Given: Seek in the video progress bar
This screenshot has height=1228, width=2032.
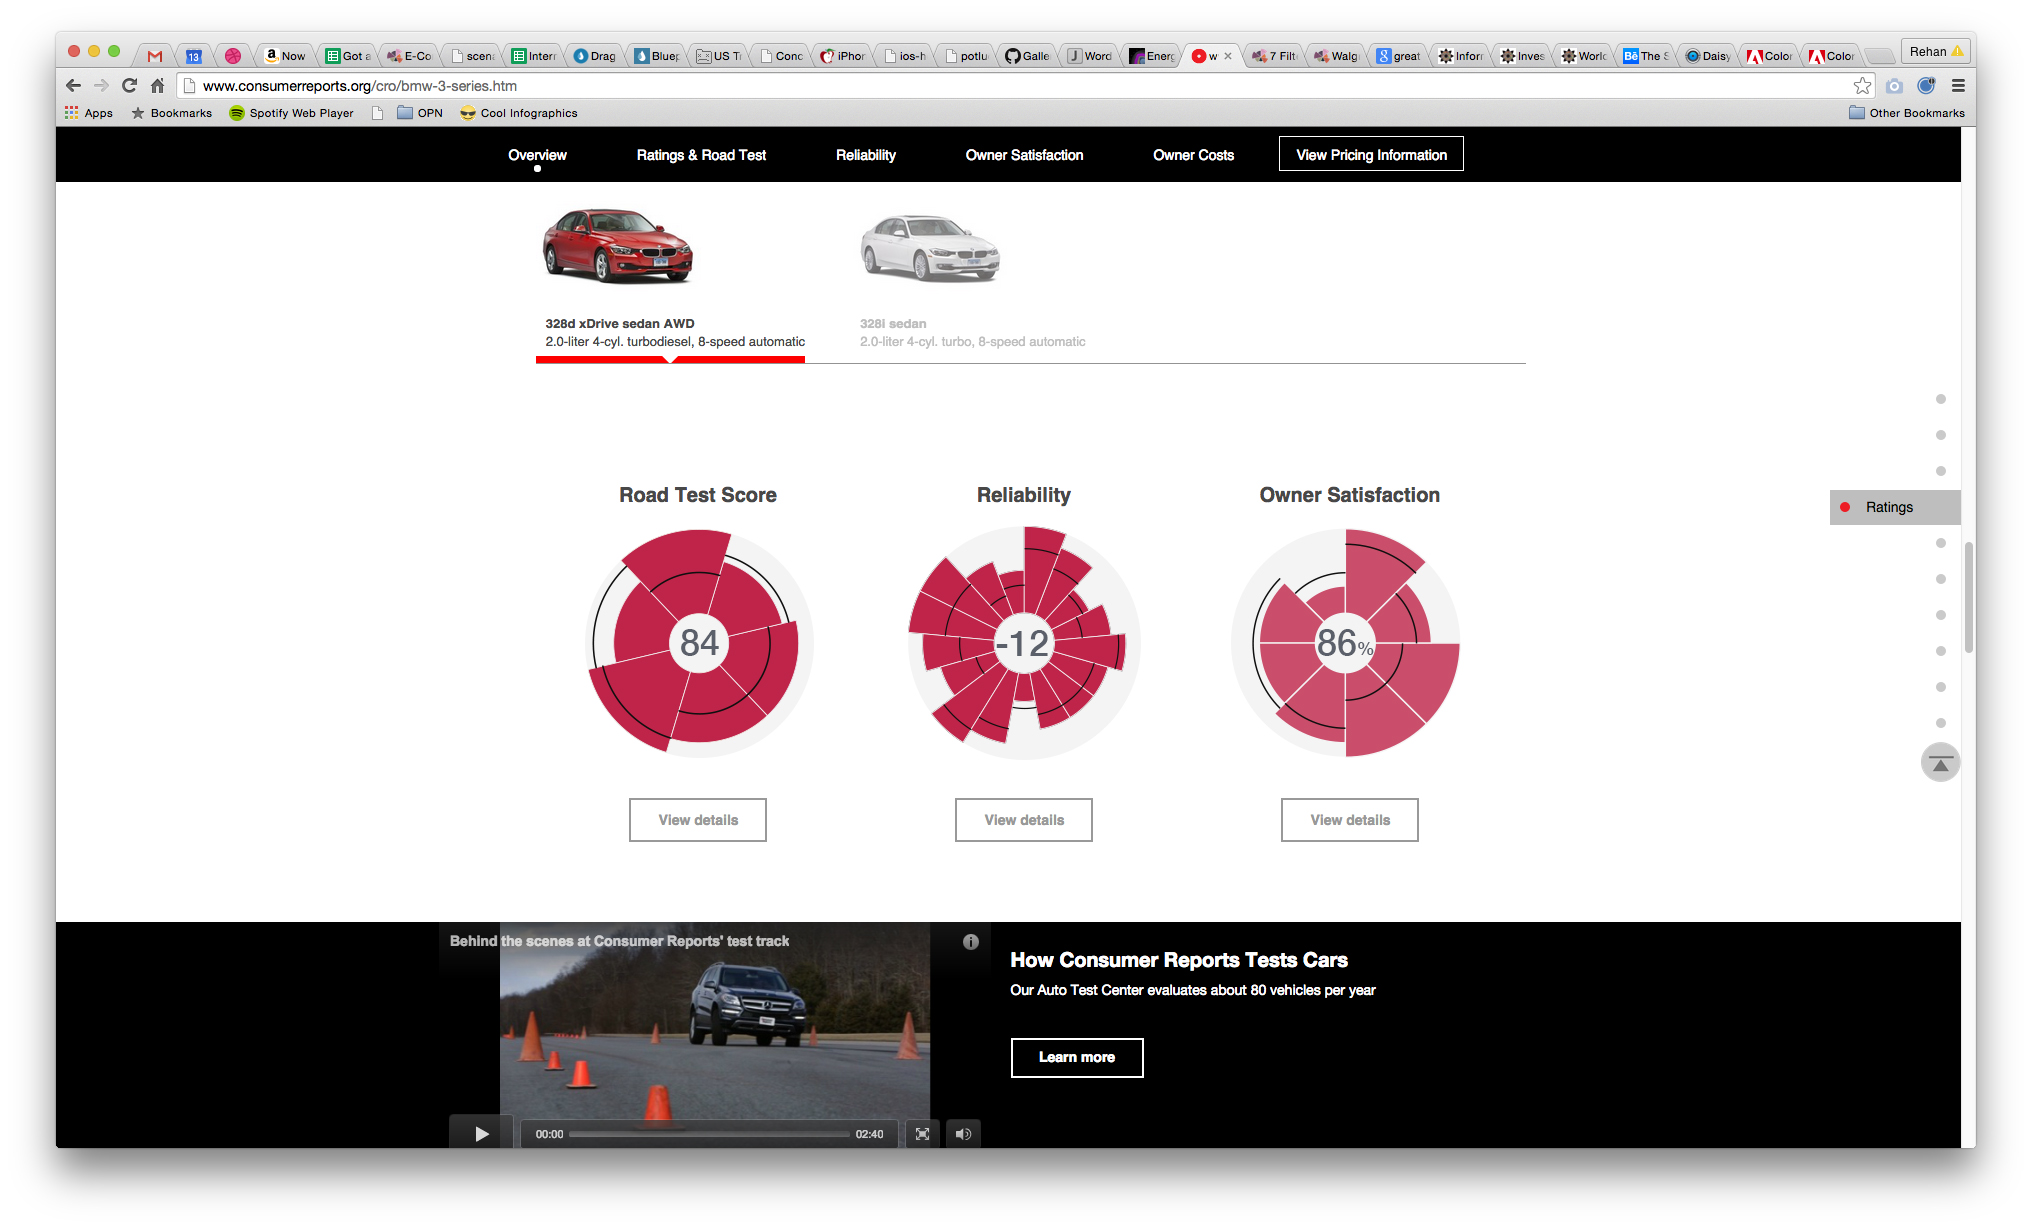Looking at the screenshot, I should 708,1134.
